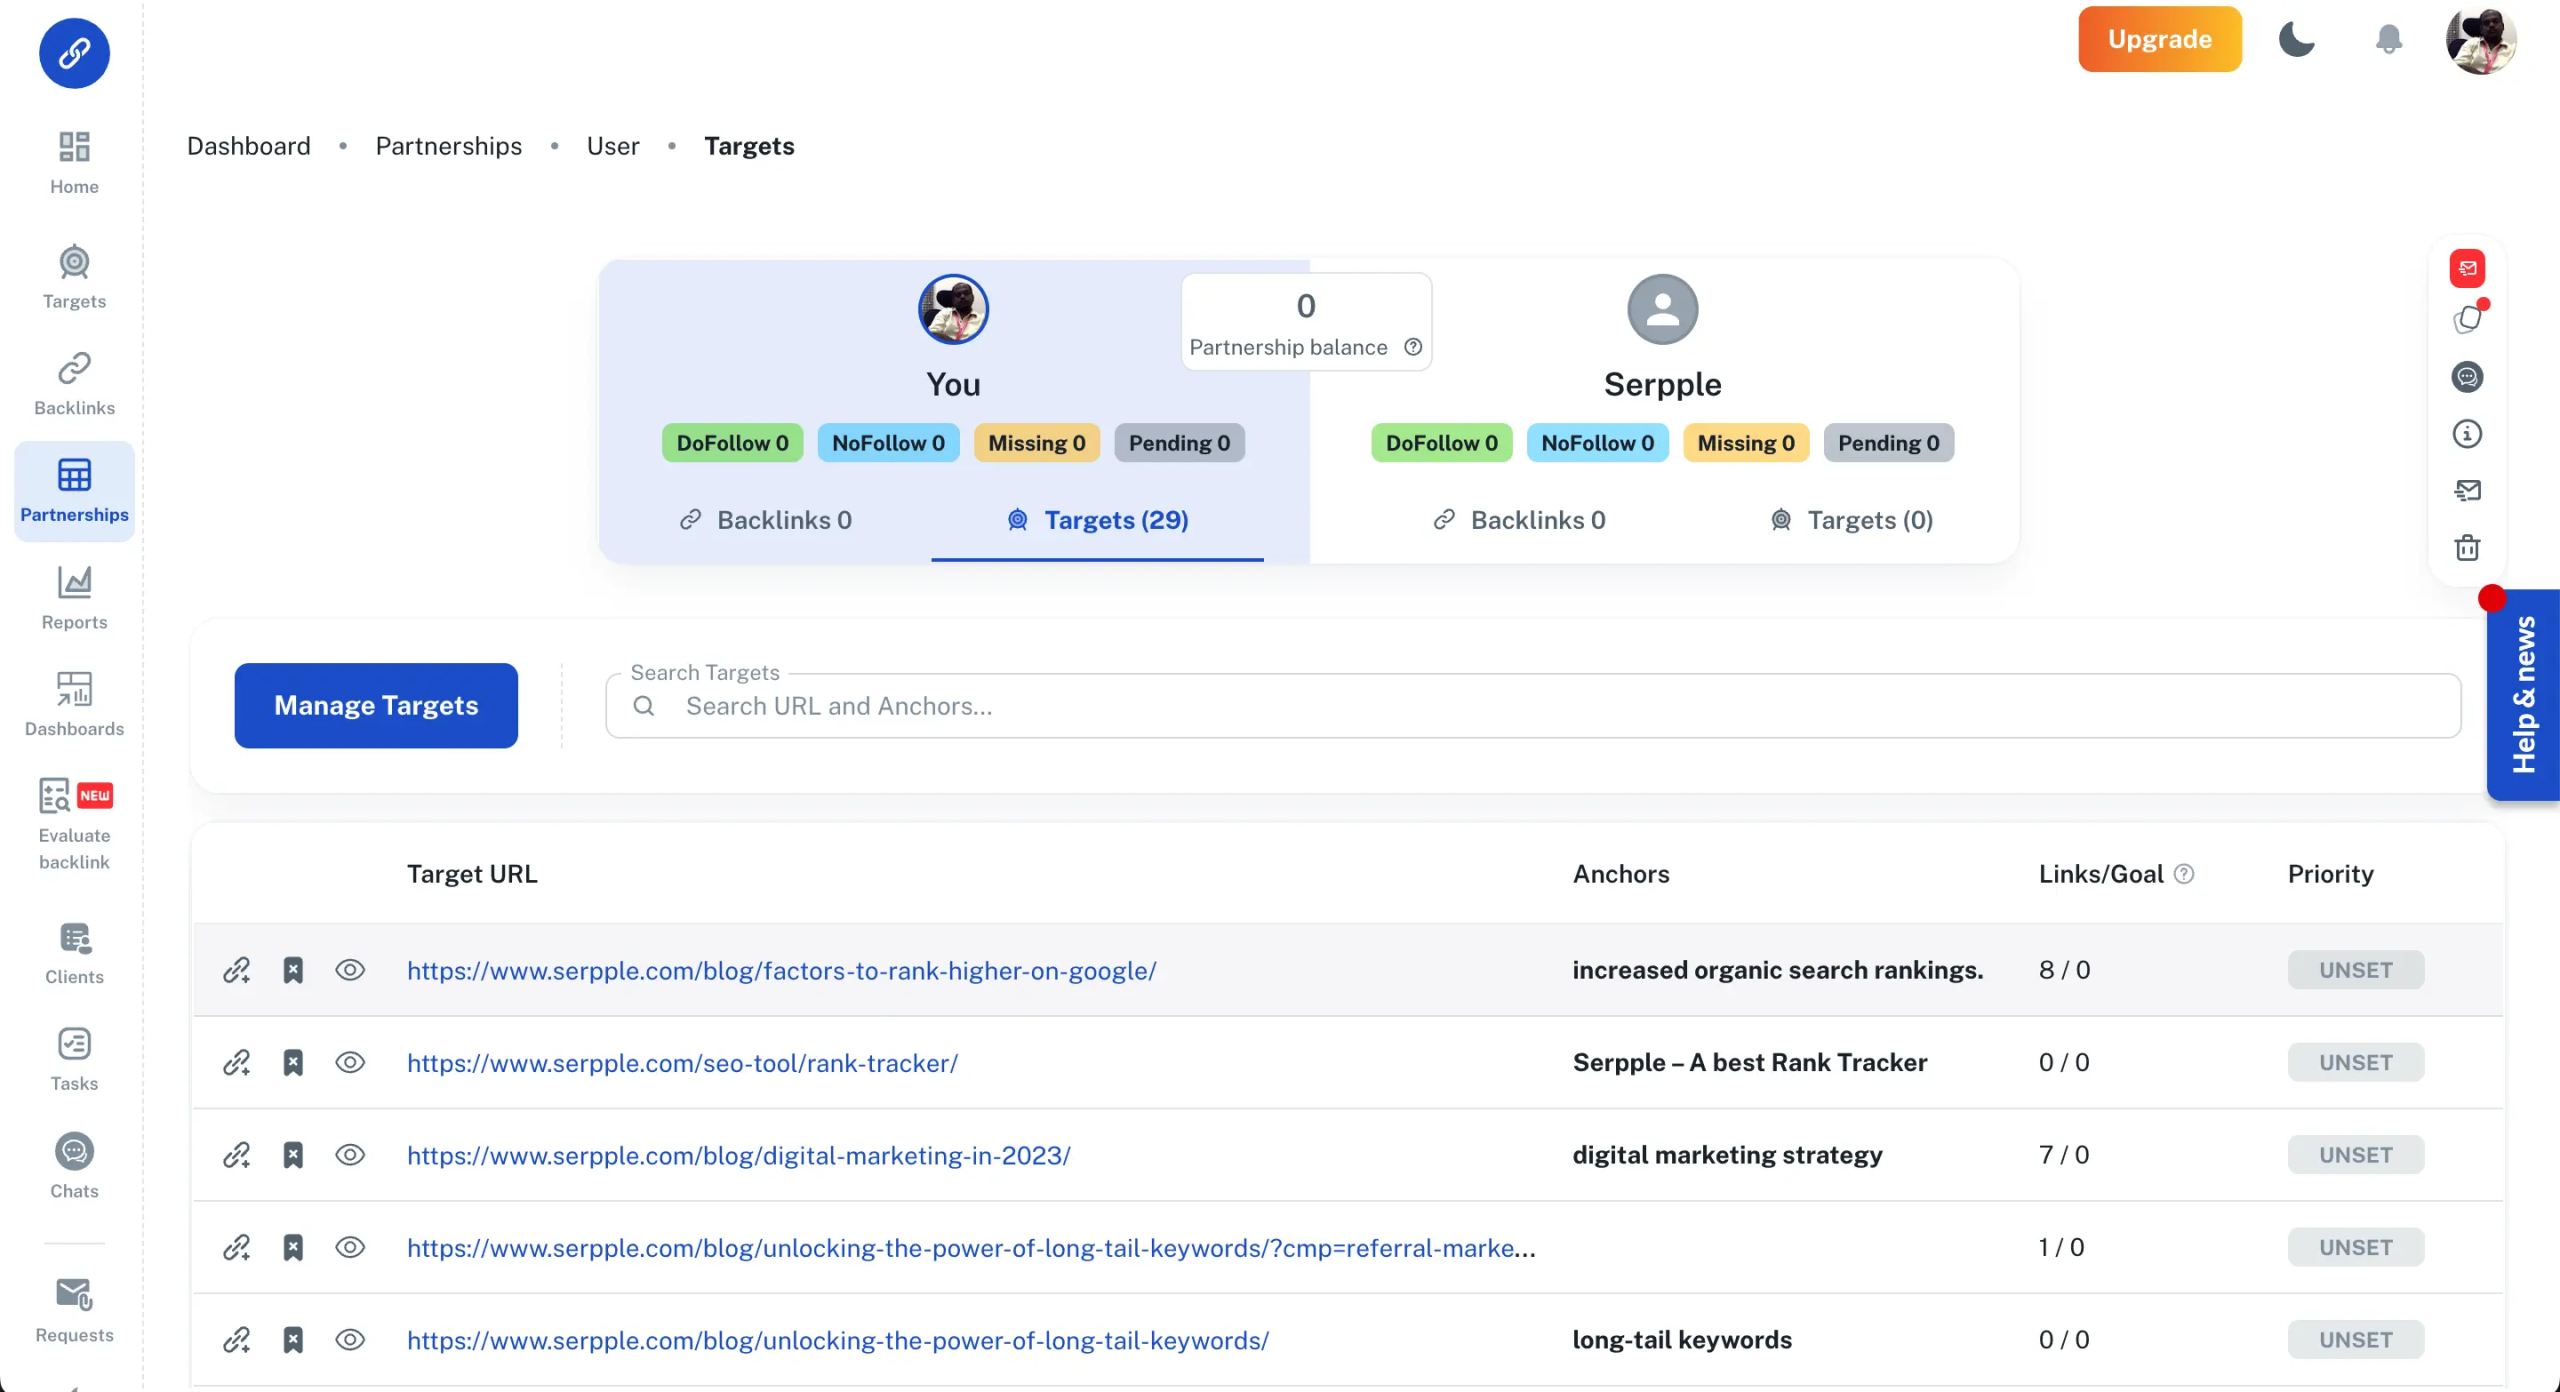
Task: Toggle eye icon for the long-tail keywords anchor row
Action: coord(350,1340)
